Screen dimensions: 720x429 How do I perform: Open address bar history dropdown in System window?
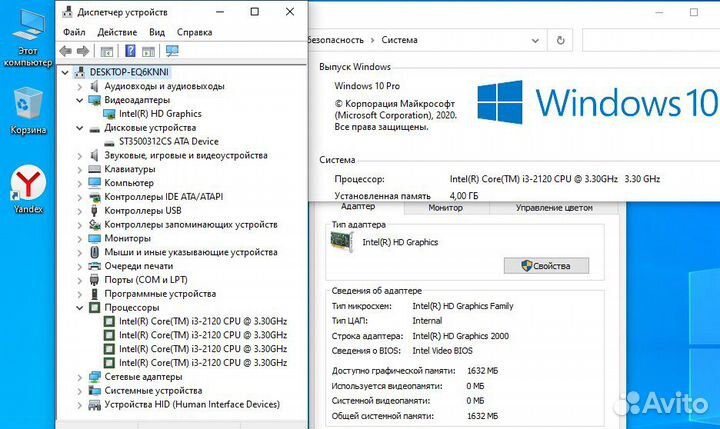click(x=535, y=40)
